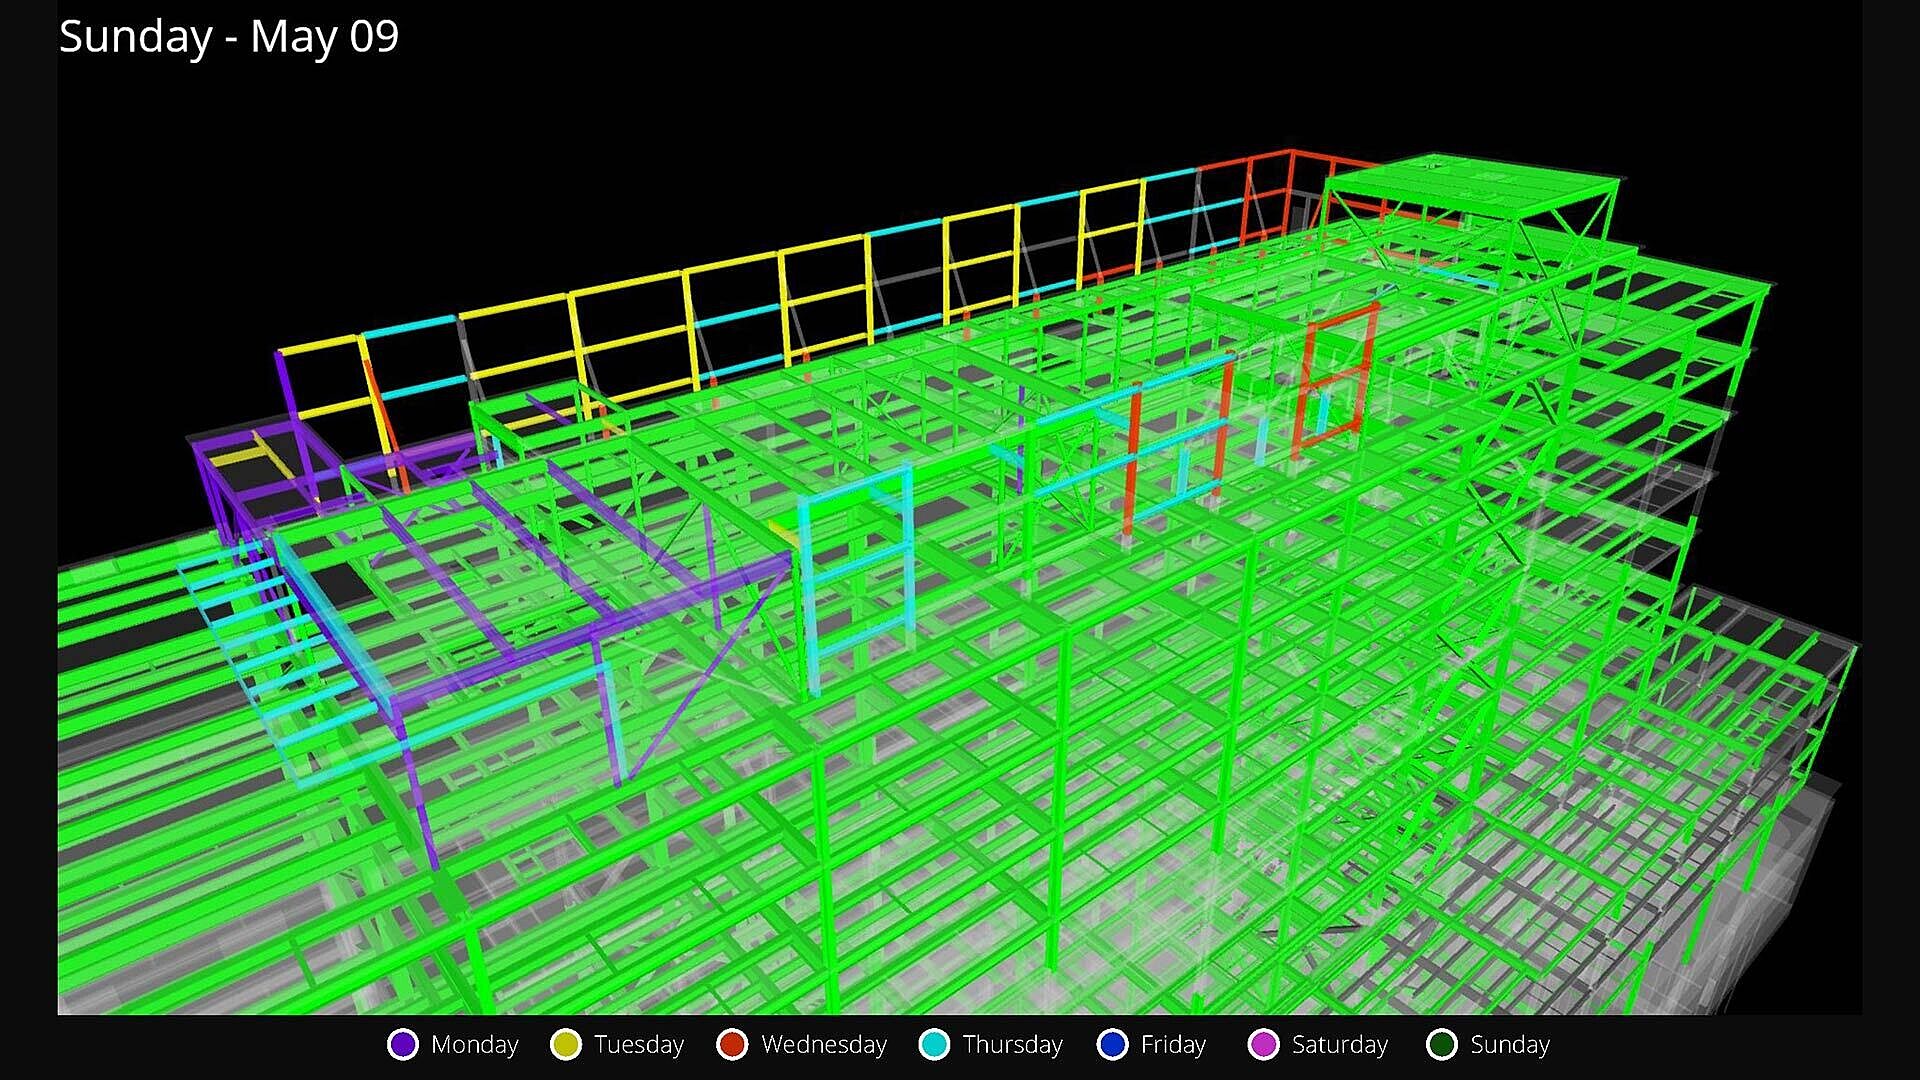Click the magenta Saturday legend circle
Image resolution: width=1920 pixels, height=1080 pixels.
pyautogui.click(x=1264, y=1045)
